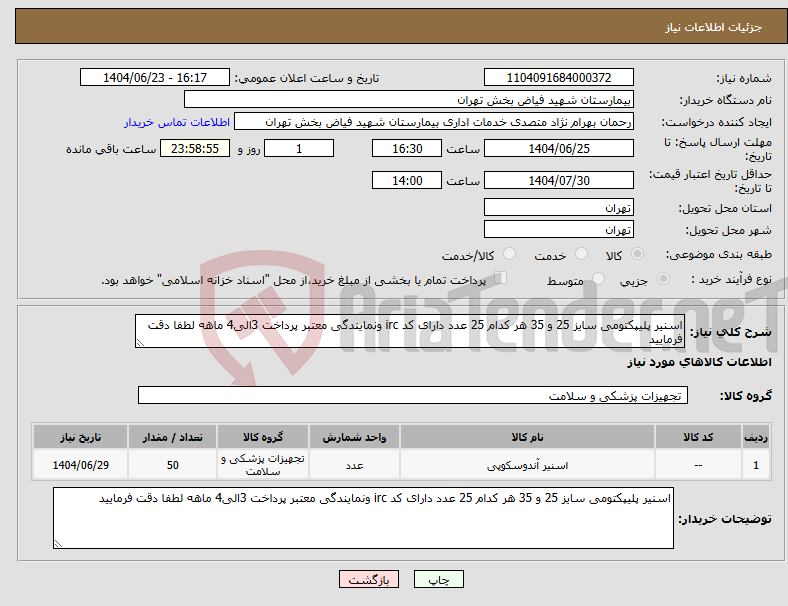Click resize handle of شرح کلی نیاز textarea
This screenshot has width=788, height=606.
pyautogui.click(x=140, y=343)
